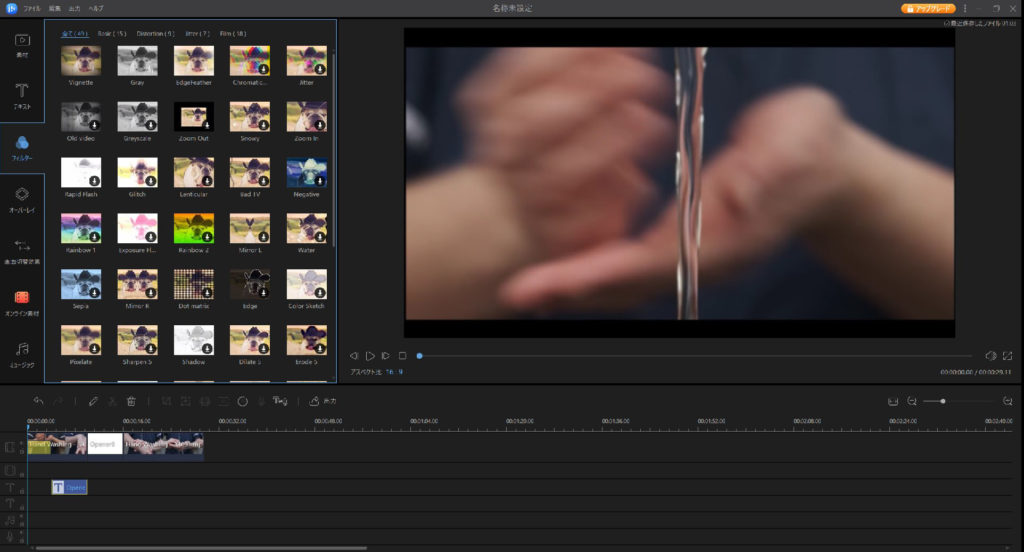Switch to the Film (18) filter tab
The width and height of the screenshot is (1024, 552).
coord(232,33)
